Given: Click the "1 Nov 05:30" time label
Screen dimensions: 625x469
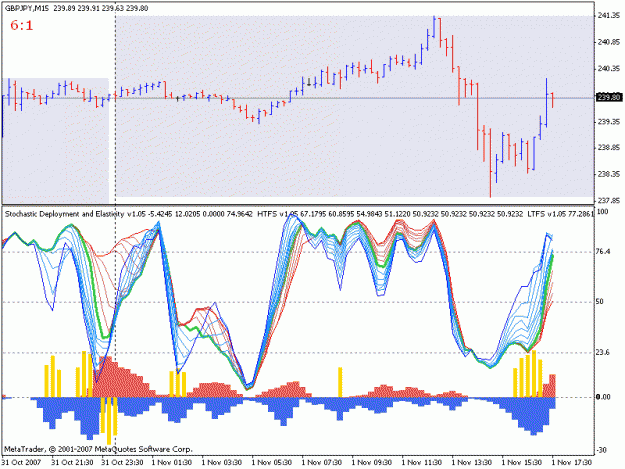Looking at the screenshot, I should [271, 463].
